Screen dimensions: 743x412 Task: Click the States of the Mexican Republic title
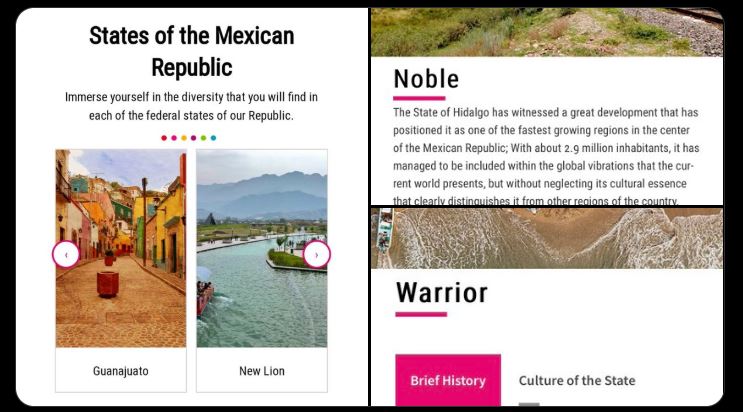pos(191,51)
